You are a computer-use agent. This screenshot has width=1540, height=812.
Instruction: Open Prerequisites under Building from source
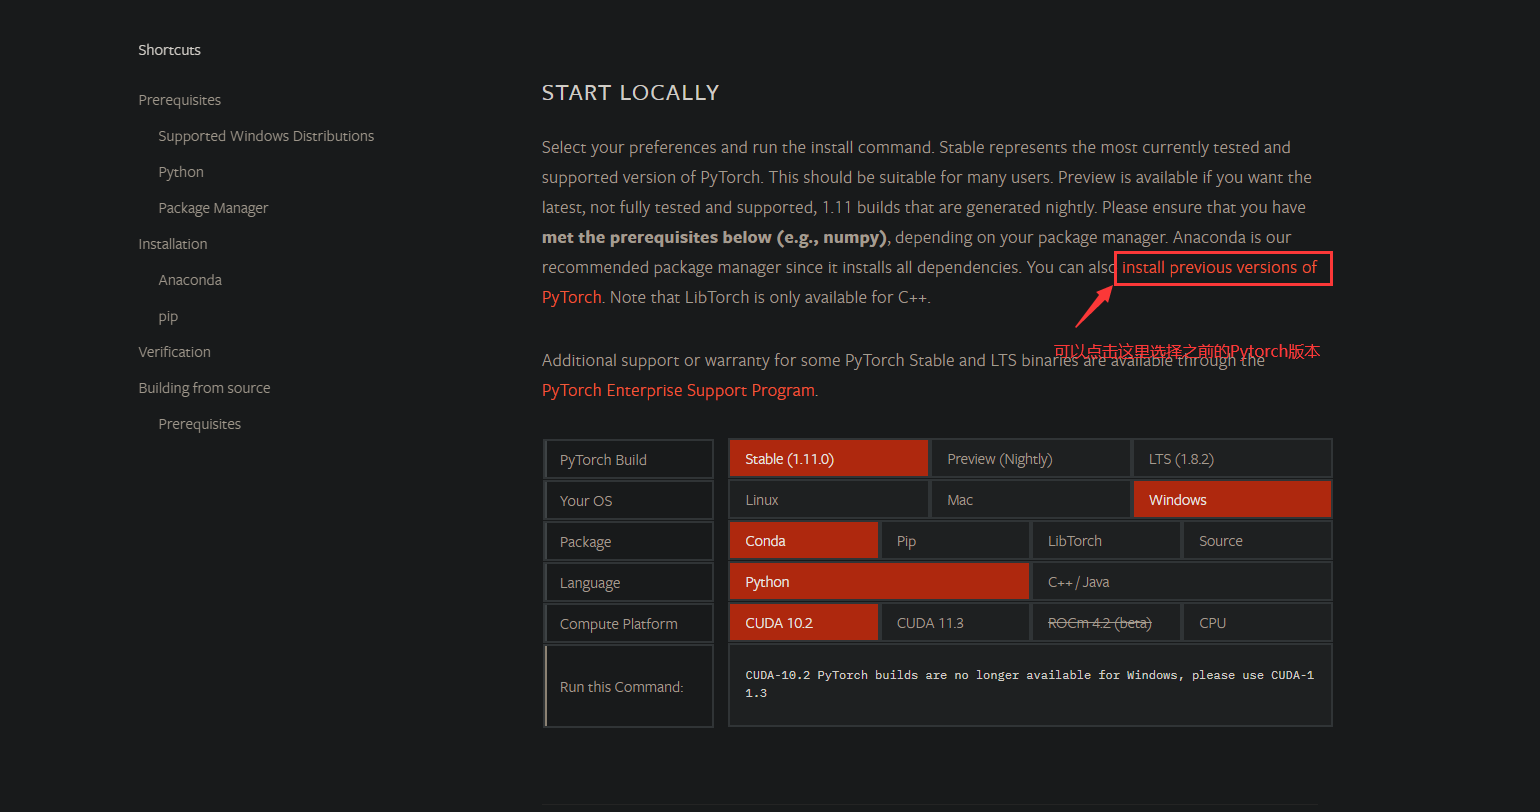(200, 424)
